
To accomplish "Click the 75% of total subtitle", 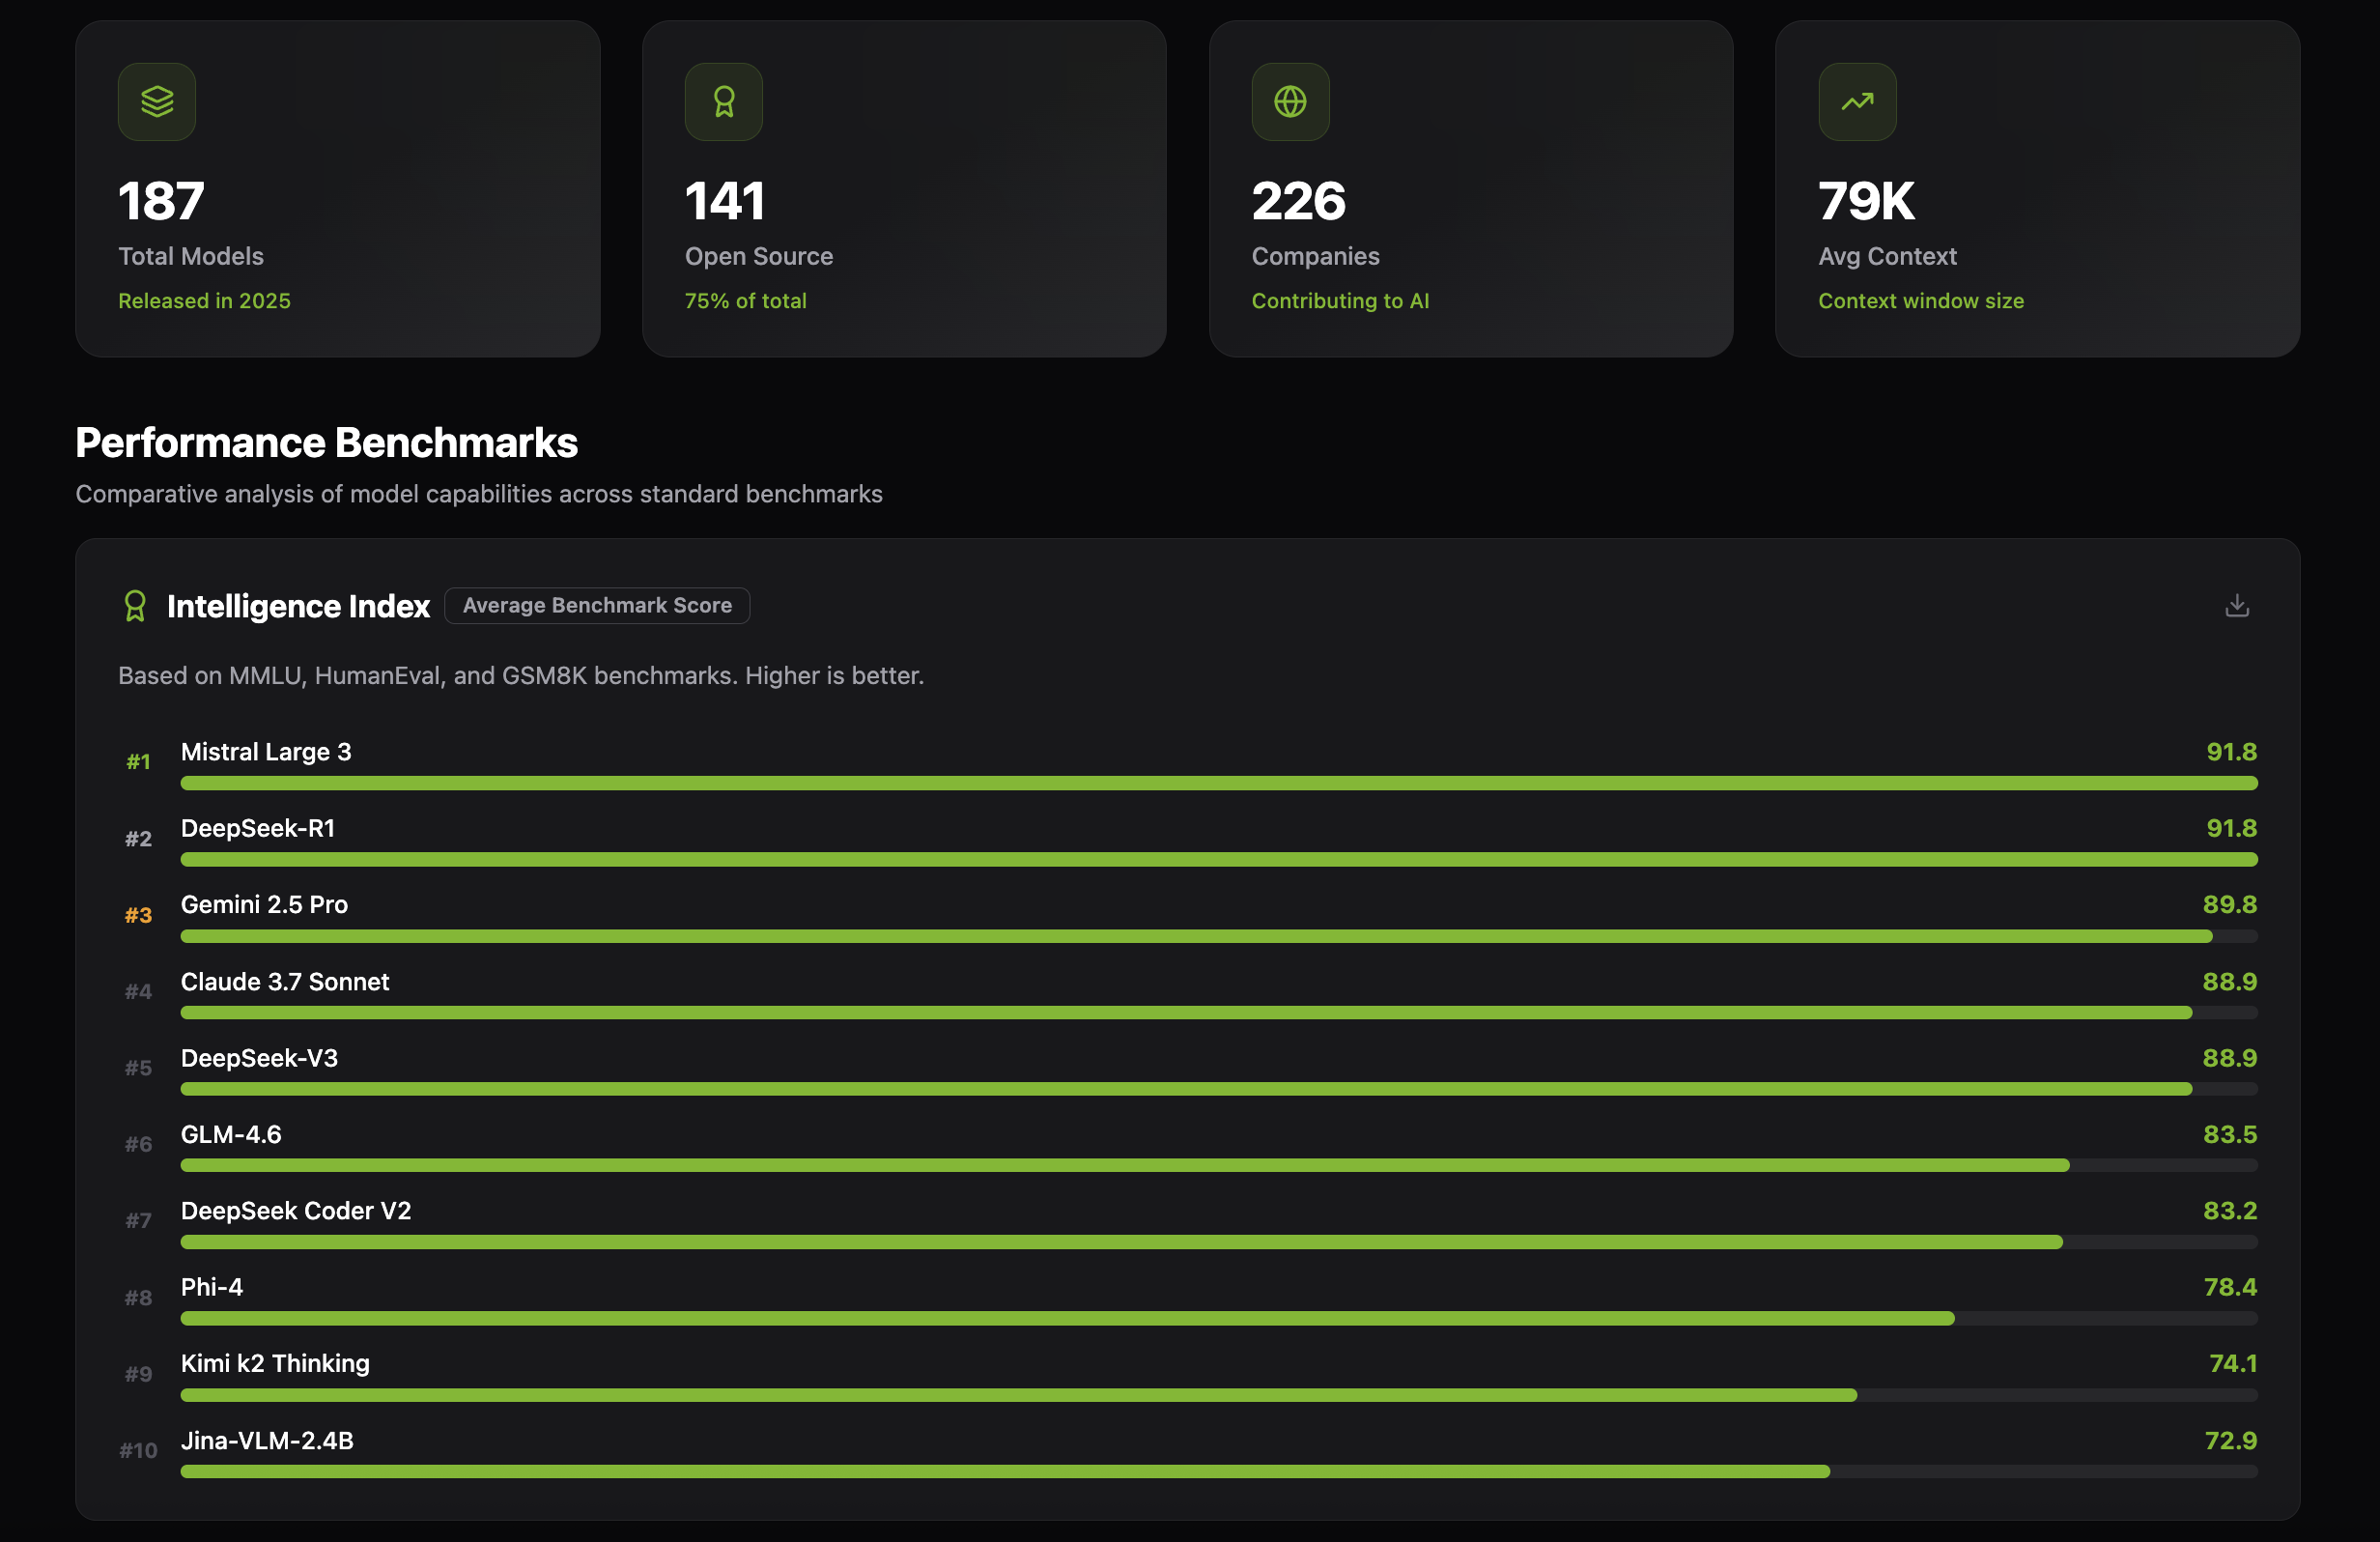I will 745,301.
